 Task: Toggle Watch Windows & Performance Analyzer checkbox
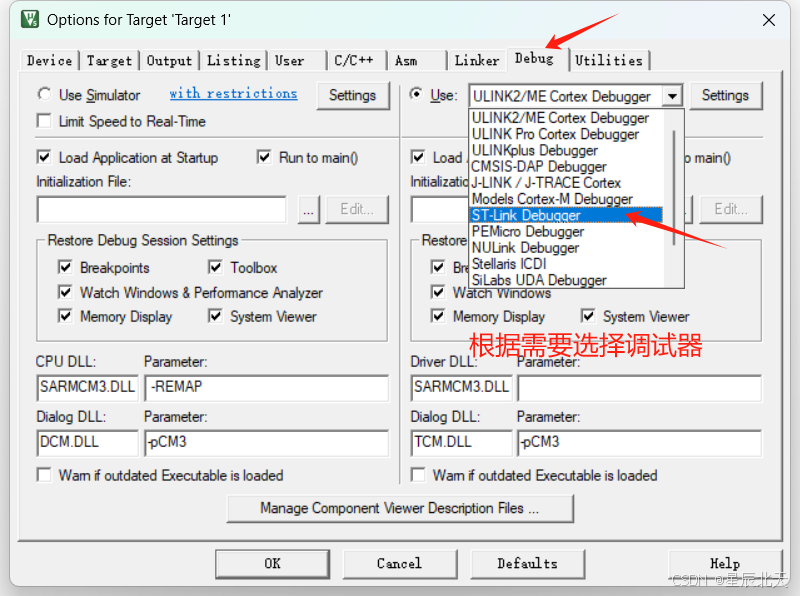point(65,292)
